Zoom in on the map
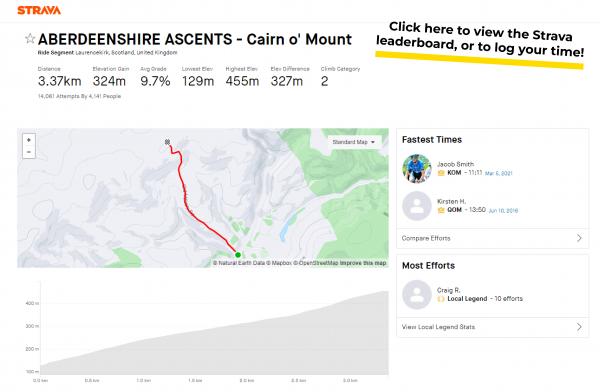 point(29,140)
